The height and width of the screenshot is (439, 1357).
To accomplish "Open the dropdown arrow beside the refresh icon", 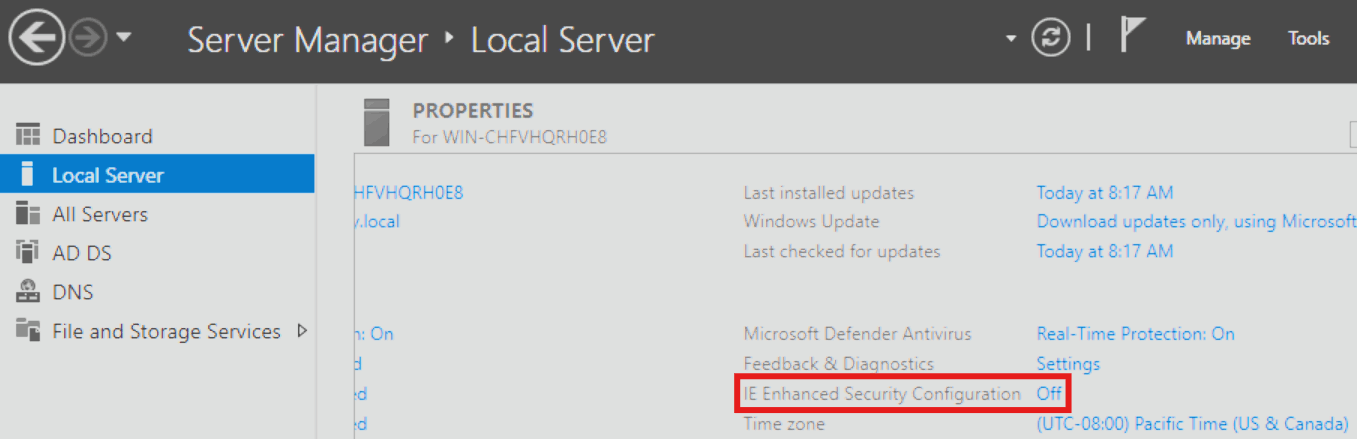I will (x=1012, y=39).
